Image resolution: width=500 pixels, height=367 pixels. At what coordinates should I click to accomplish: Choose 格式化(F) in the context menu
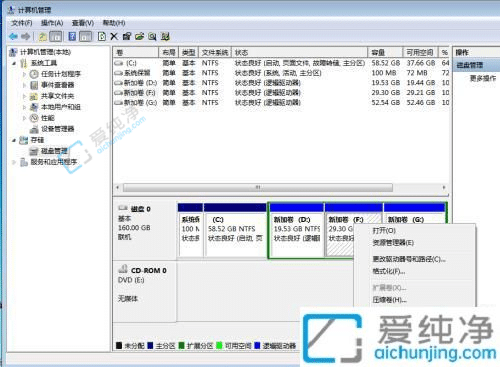(389, 271)
